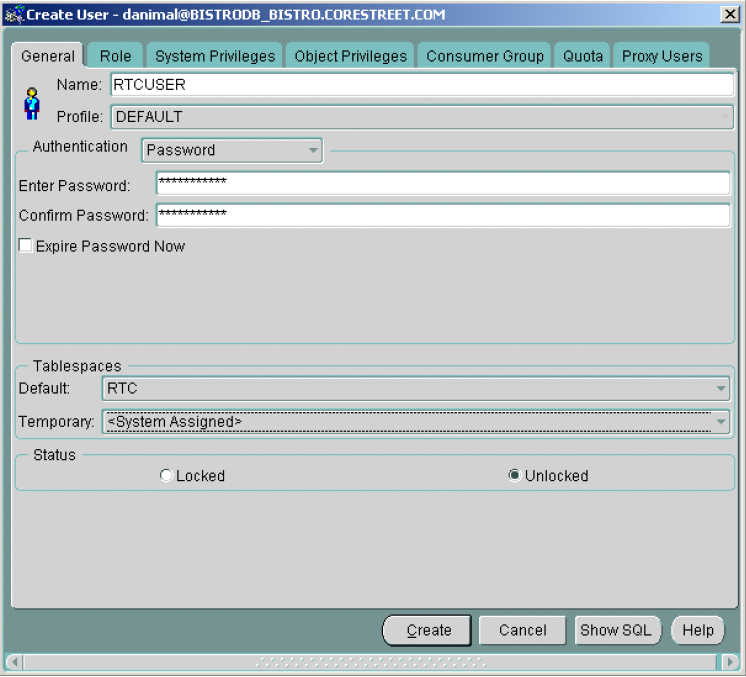Expand the Profile dropdown
Screen dimensions: 746x677
tap(725, 117)
